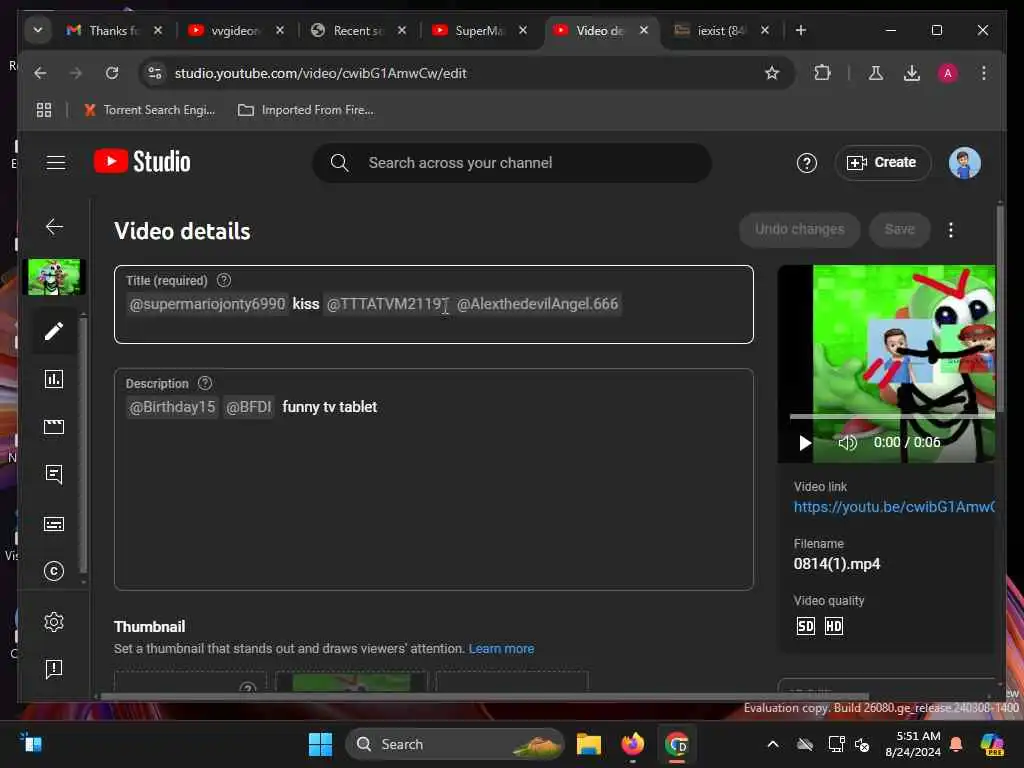Open the Windows Start menu

point(320,744)
